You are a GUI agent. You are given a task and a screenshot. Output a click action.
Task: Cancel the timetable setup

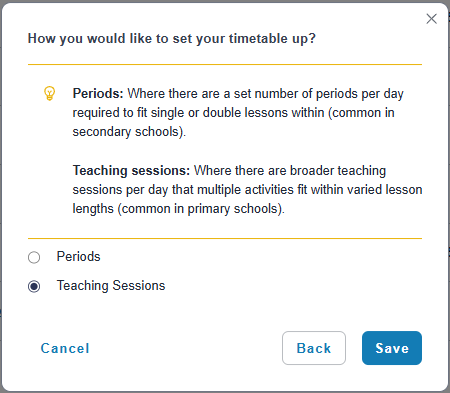65,348
